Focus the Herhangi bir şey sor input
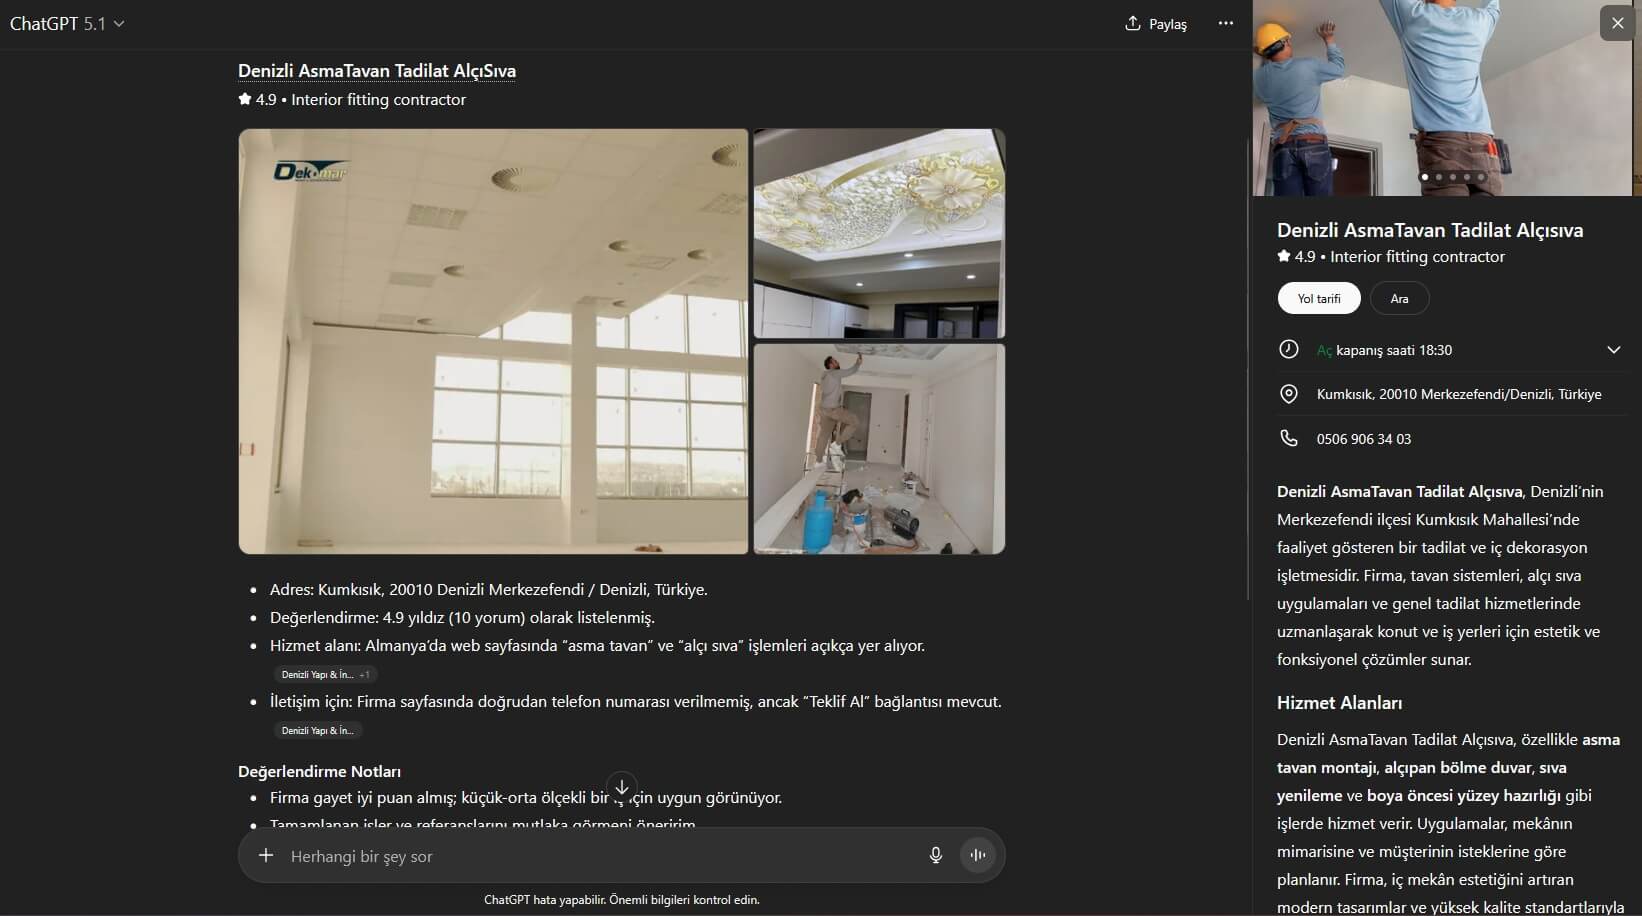The width and height of the screenshot is (1642, 916). tap(600, 856)
